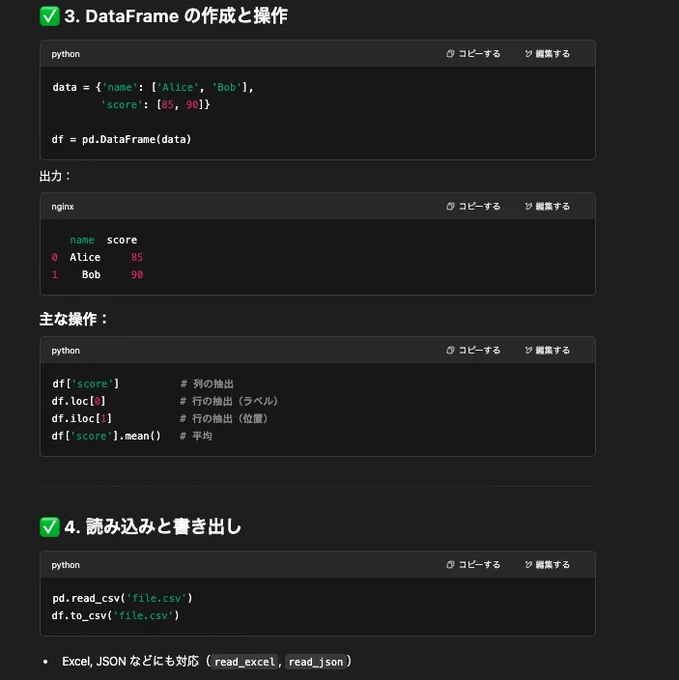The image size is (679, 680).
Task: Edit the df.iloc operations code block
Action: click(x=547, y=350)
